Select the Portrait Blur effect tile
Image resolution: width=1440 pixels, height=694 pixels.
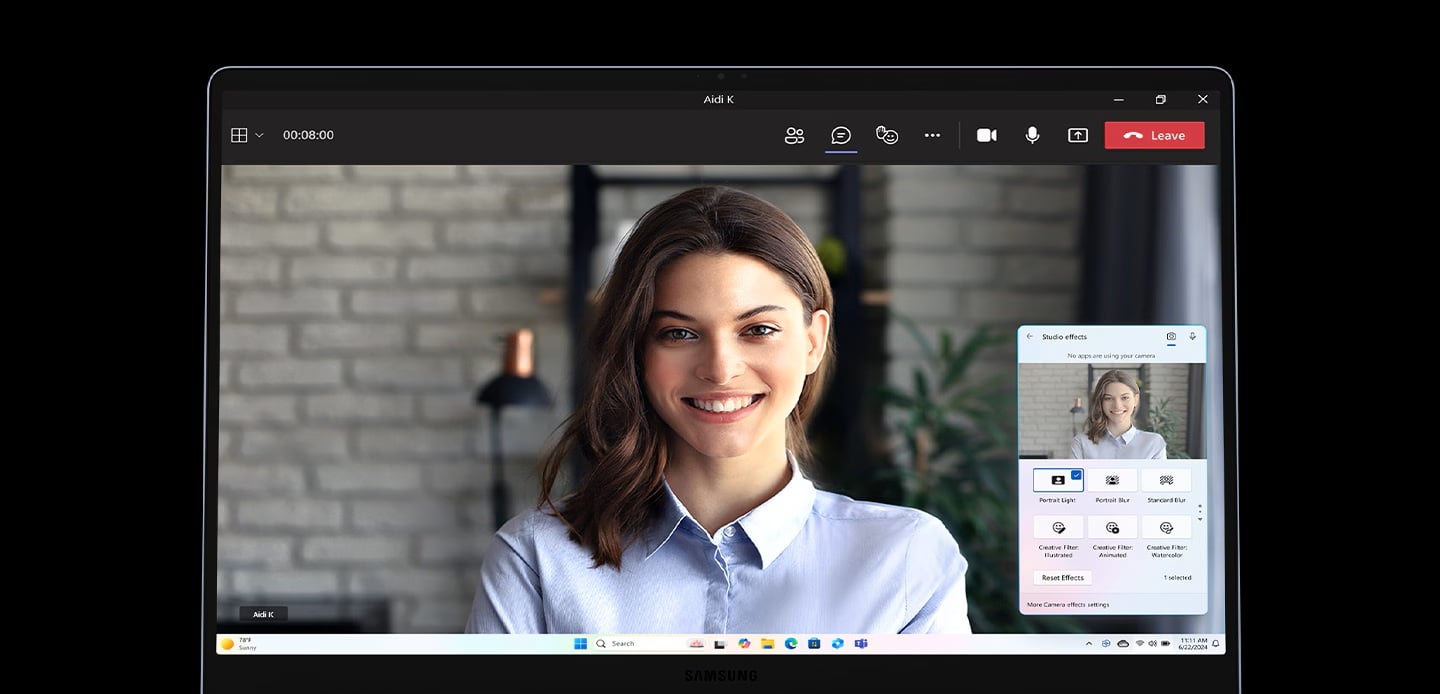(x=1112, y=481)
